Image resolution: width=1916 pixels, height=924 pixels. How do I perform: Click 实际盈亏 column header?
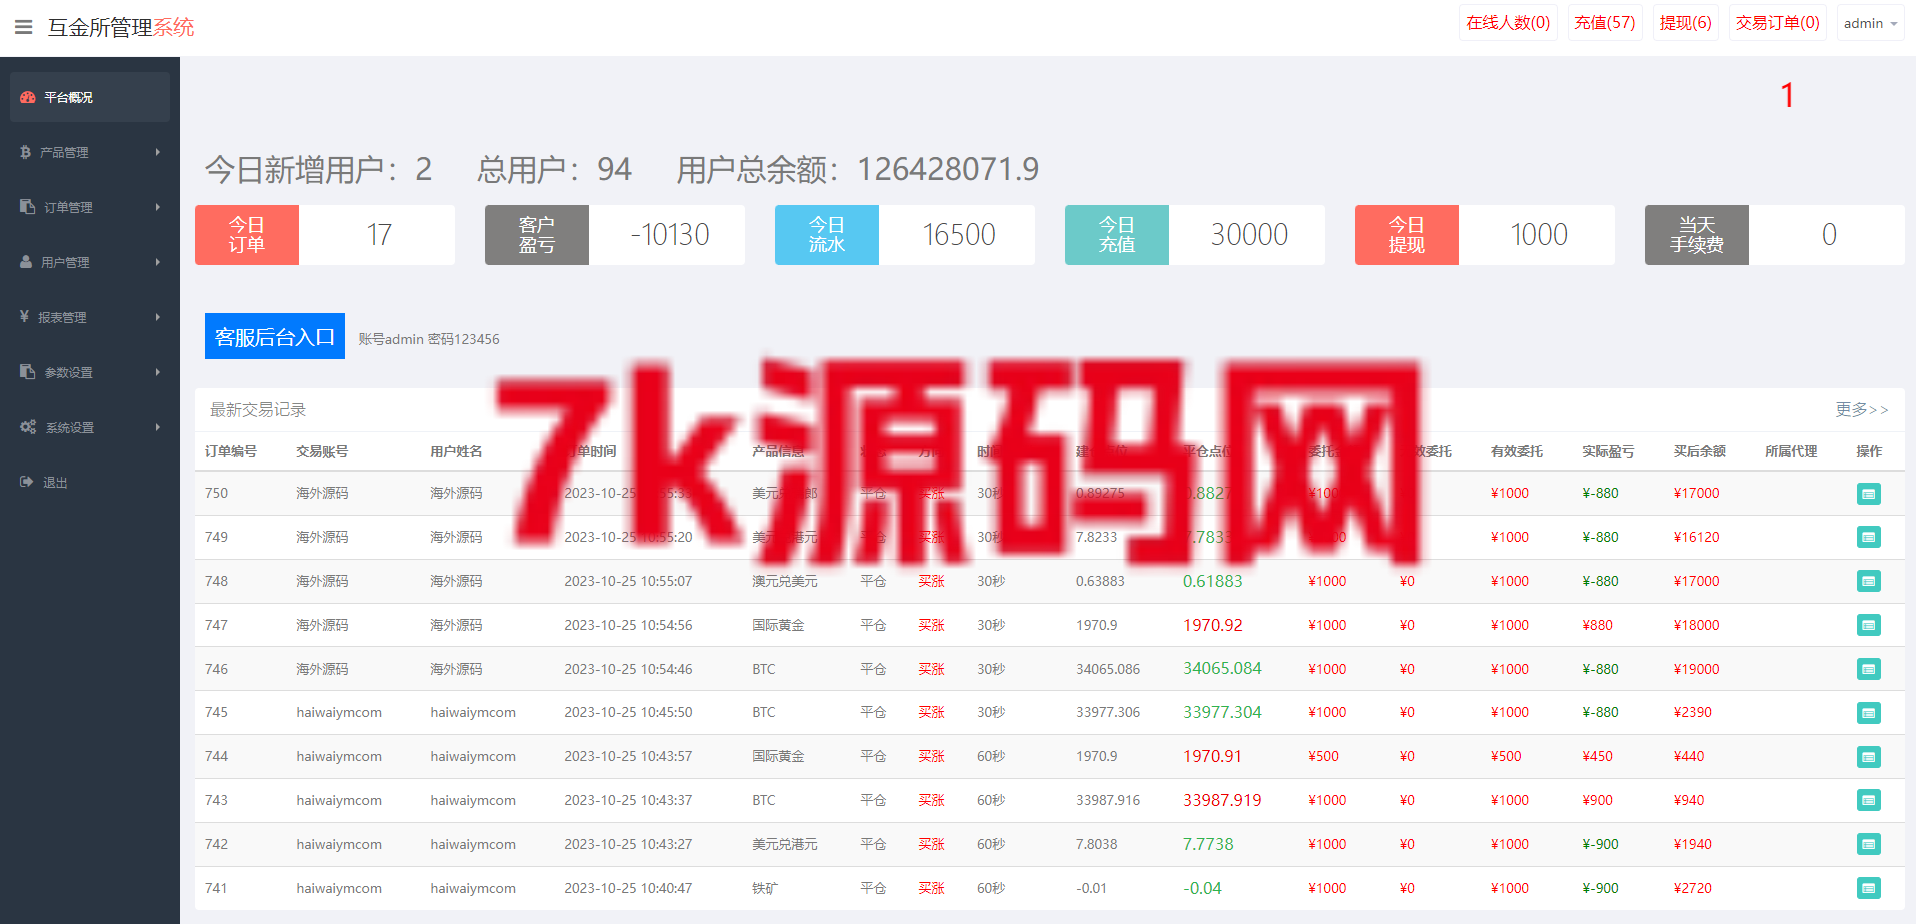(1608, 451)
